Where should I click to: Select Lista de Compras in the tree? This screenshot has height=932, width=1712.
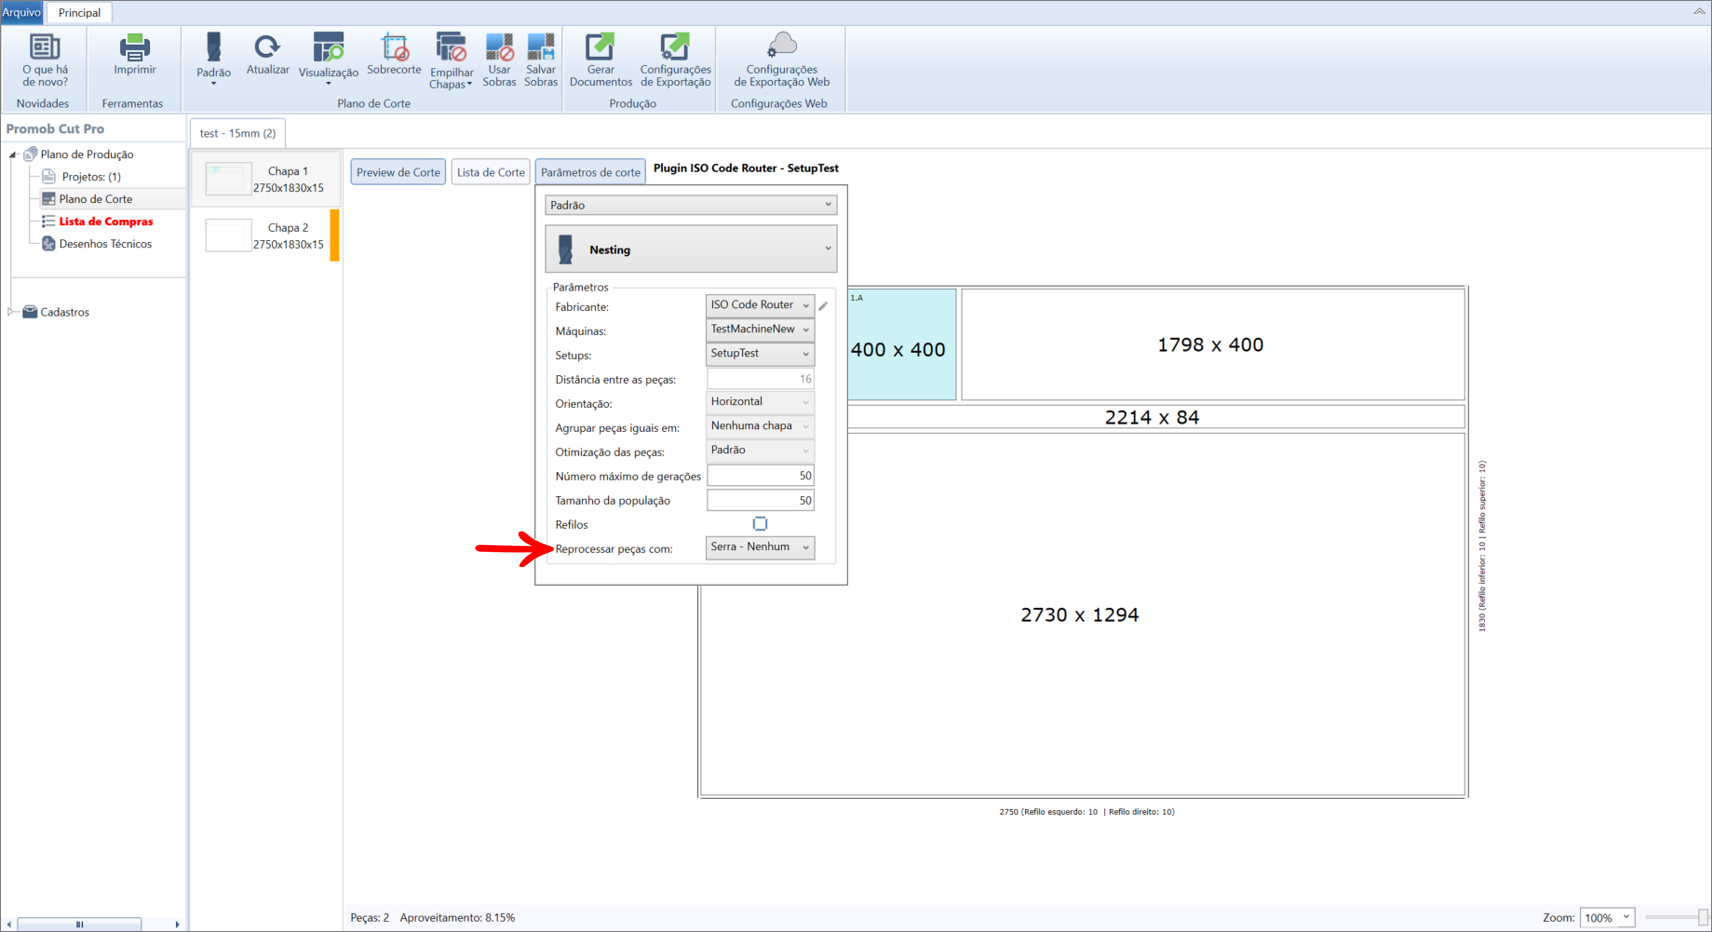tap(106, 221)
